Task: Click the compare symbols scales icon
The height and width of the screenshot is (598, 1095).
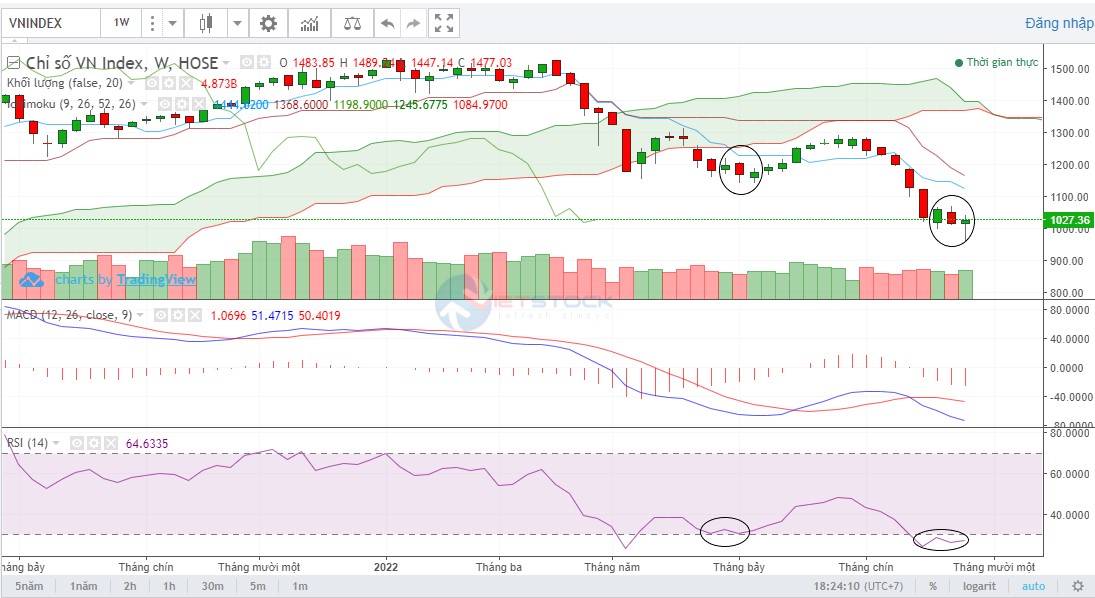Action: click(353, 22)
